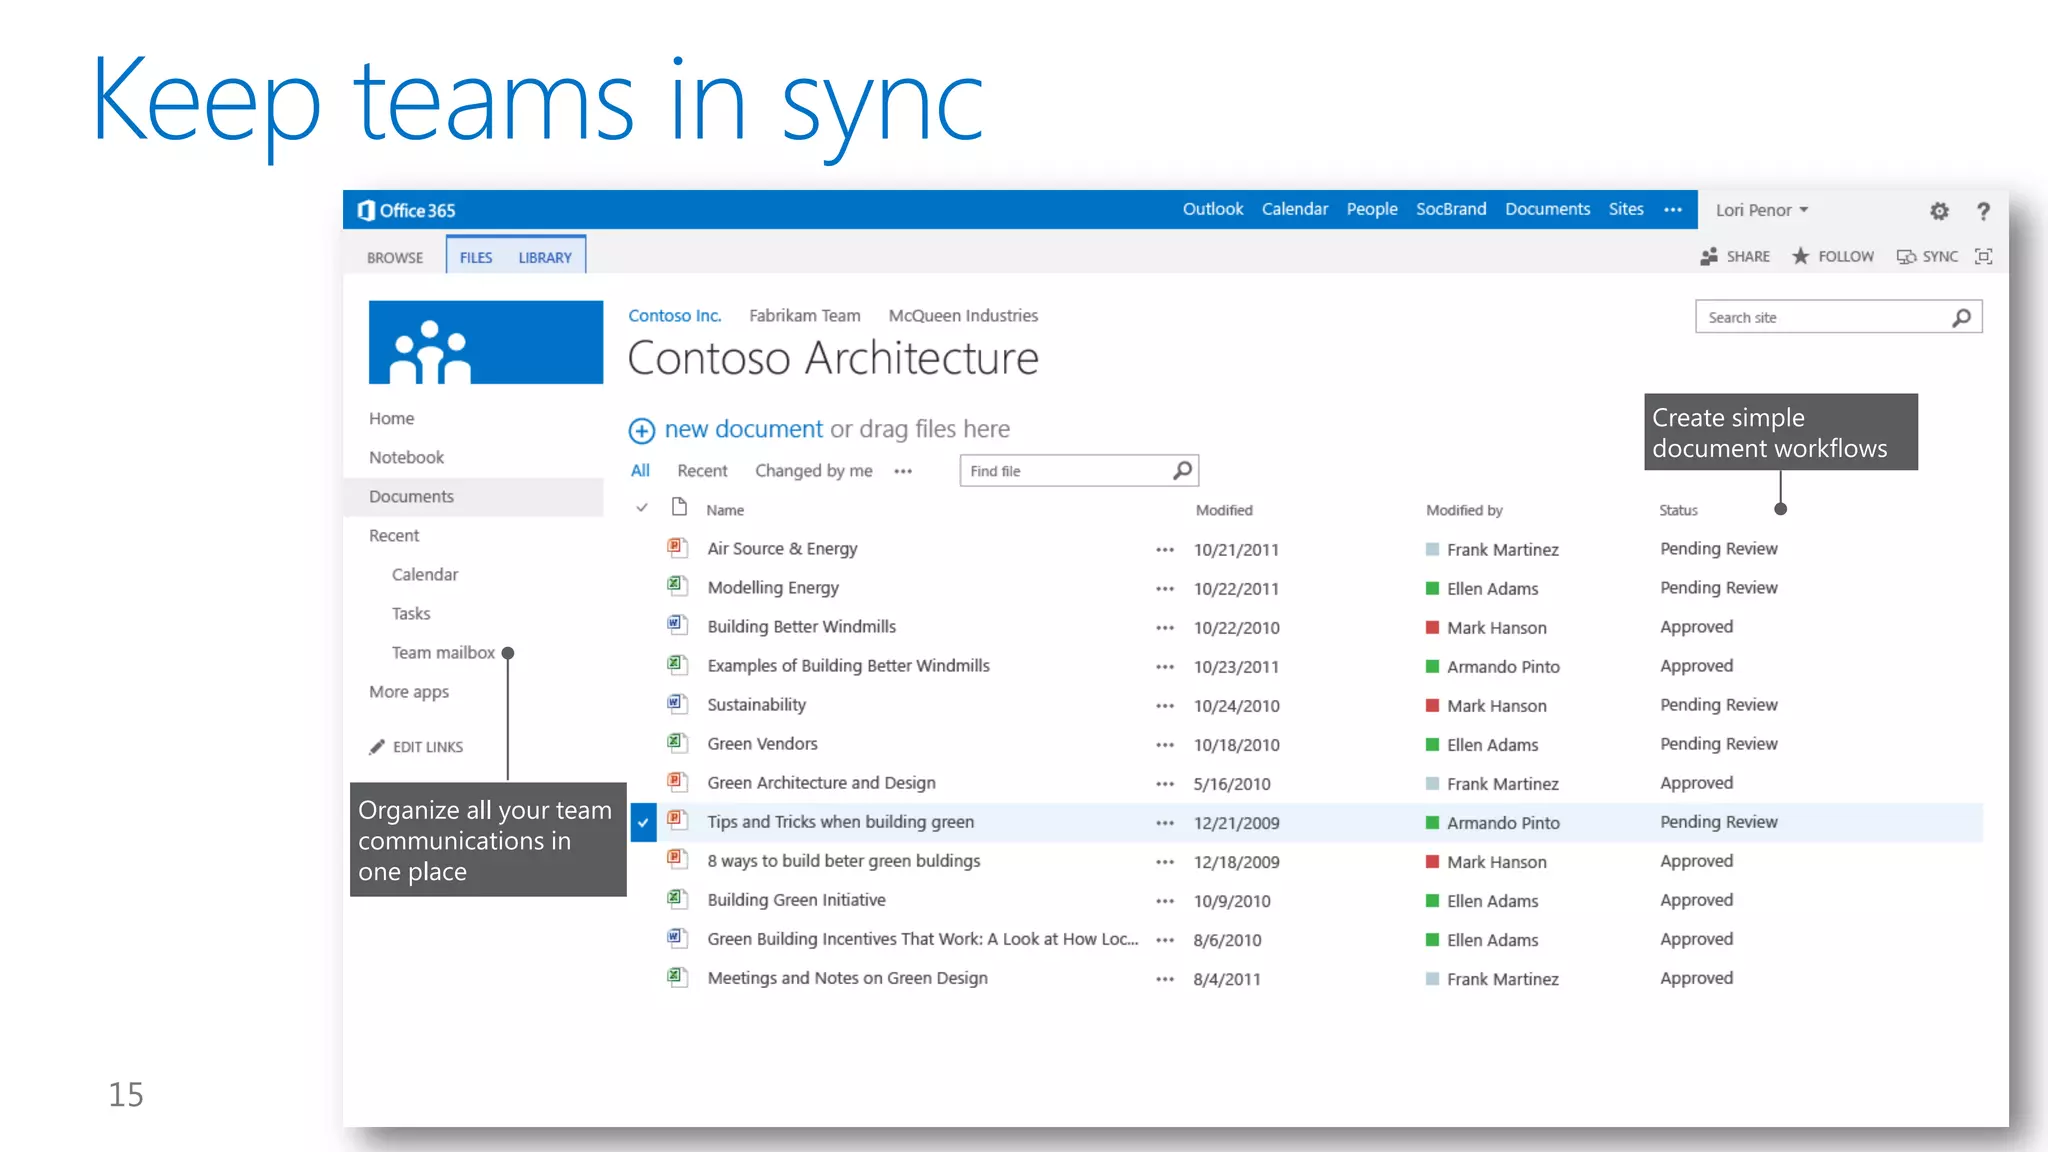Image resolution: width=2048 pixels, height=1152 pixels.
Task: Sort by the Status column header
Action: 1678,510
